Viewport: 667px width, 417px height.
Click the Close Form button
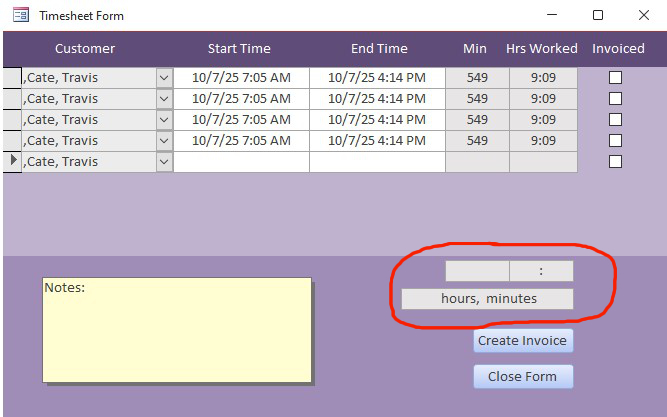[523, 377]
